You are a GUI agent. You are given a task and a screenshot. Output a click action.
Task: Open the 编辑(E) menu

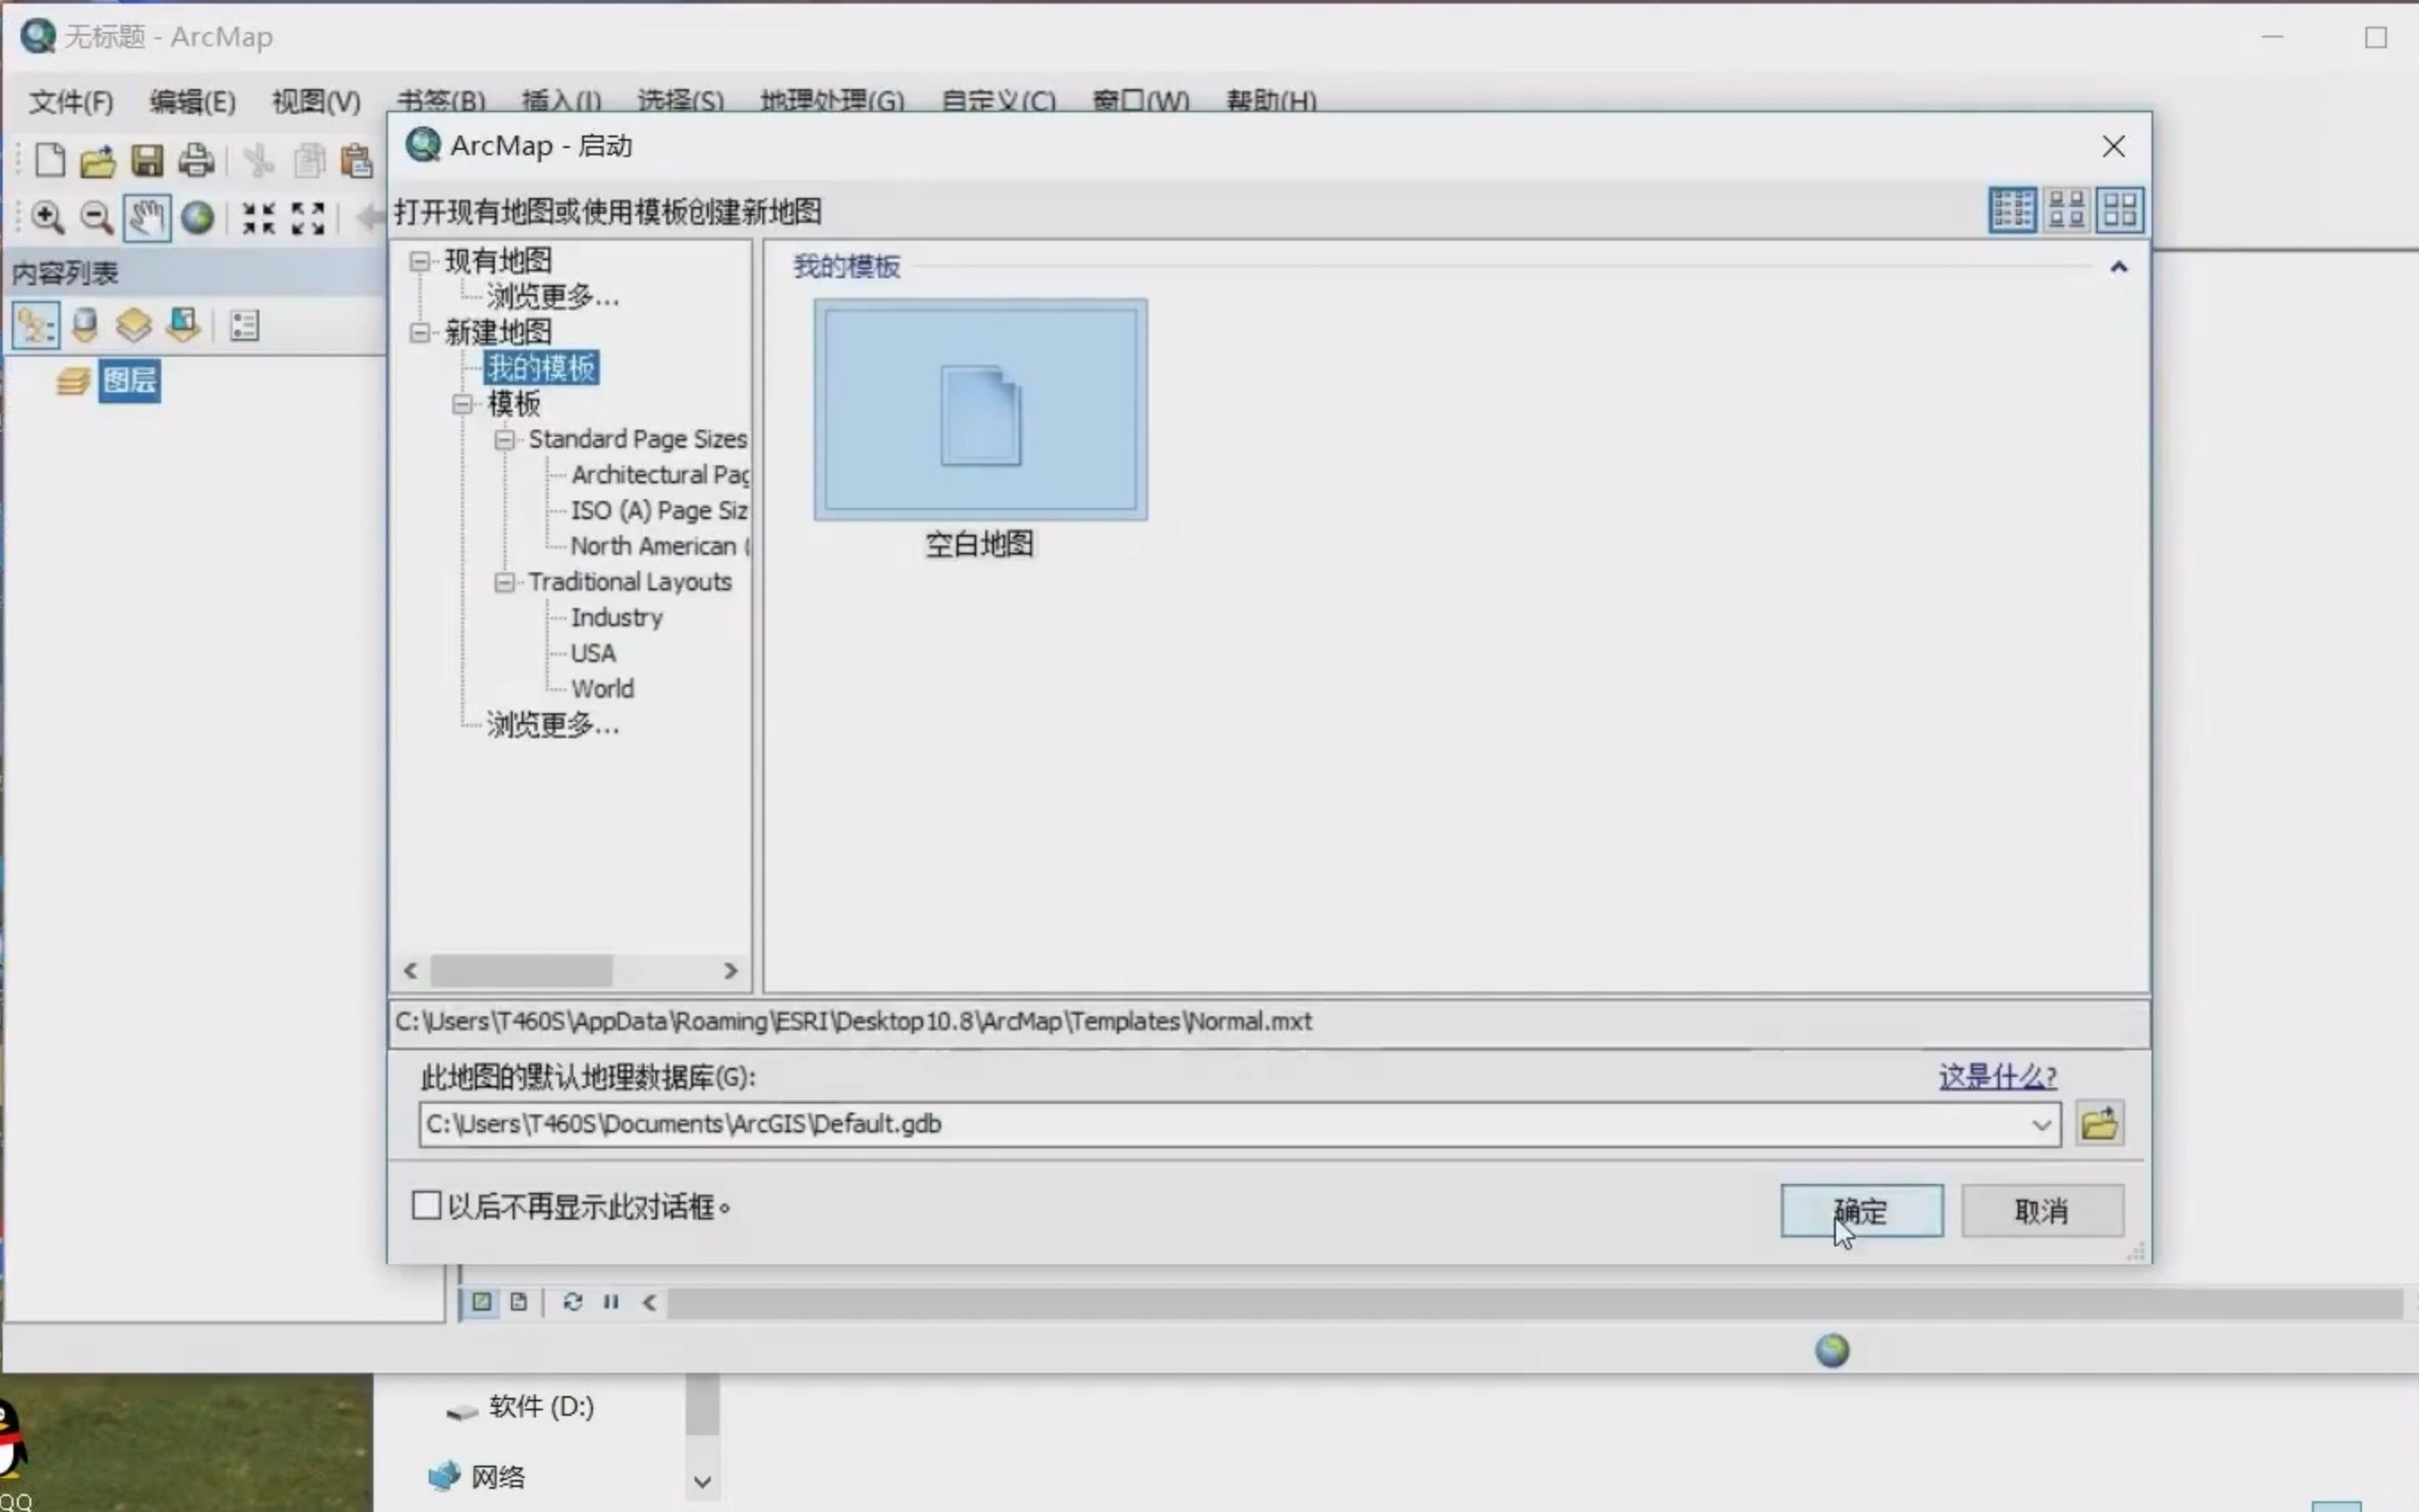point(192,102)
